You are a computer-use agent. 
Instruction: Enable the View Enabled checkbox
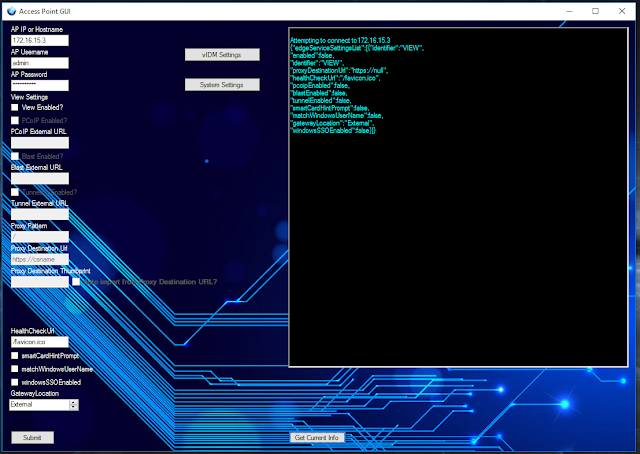(x=15, y=107)
